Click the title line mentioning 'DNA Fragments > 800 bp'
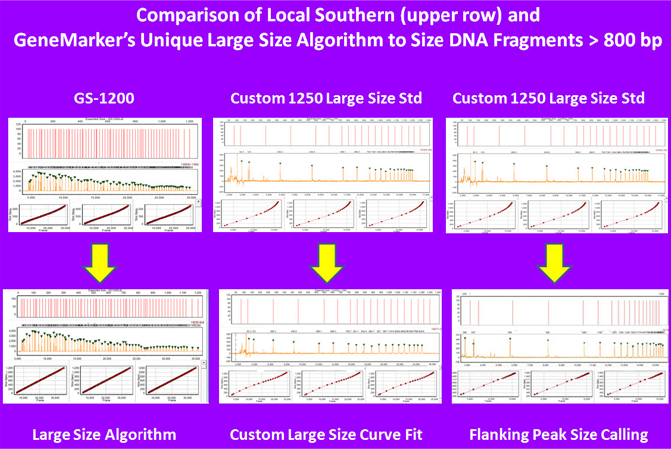This screenshot has height=449, width=671. [338, 41]
